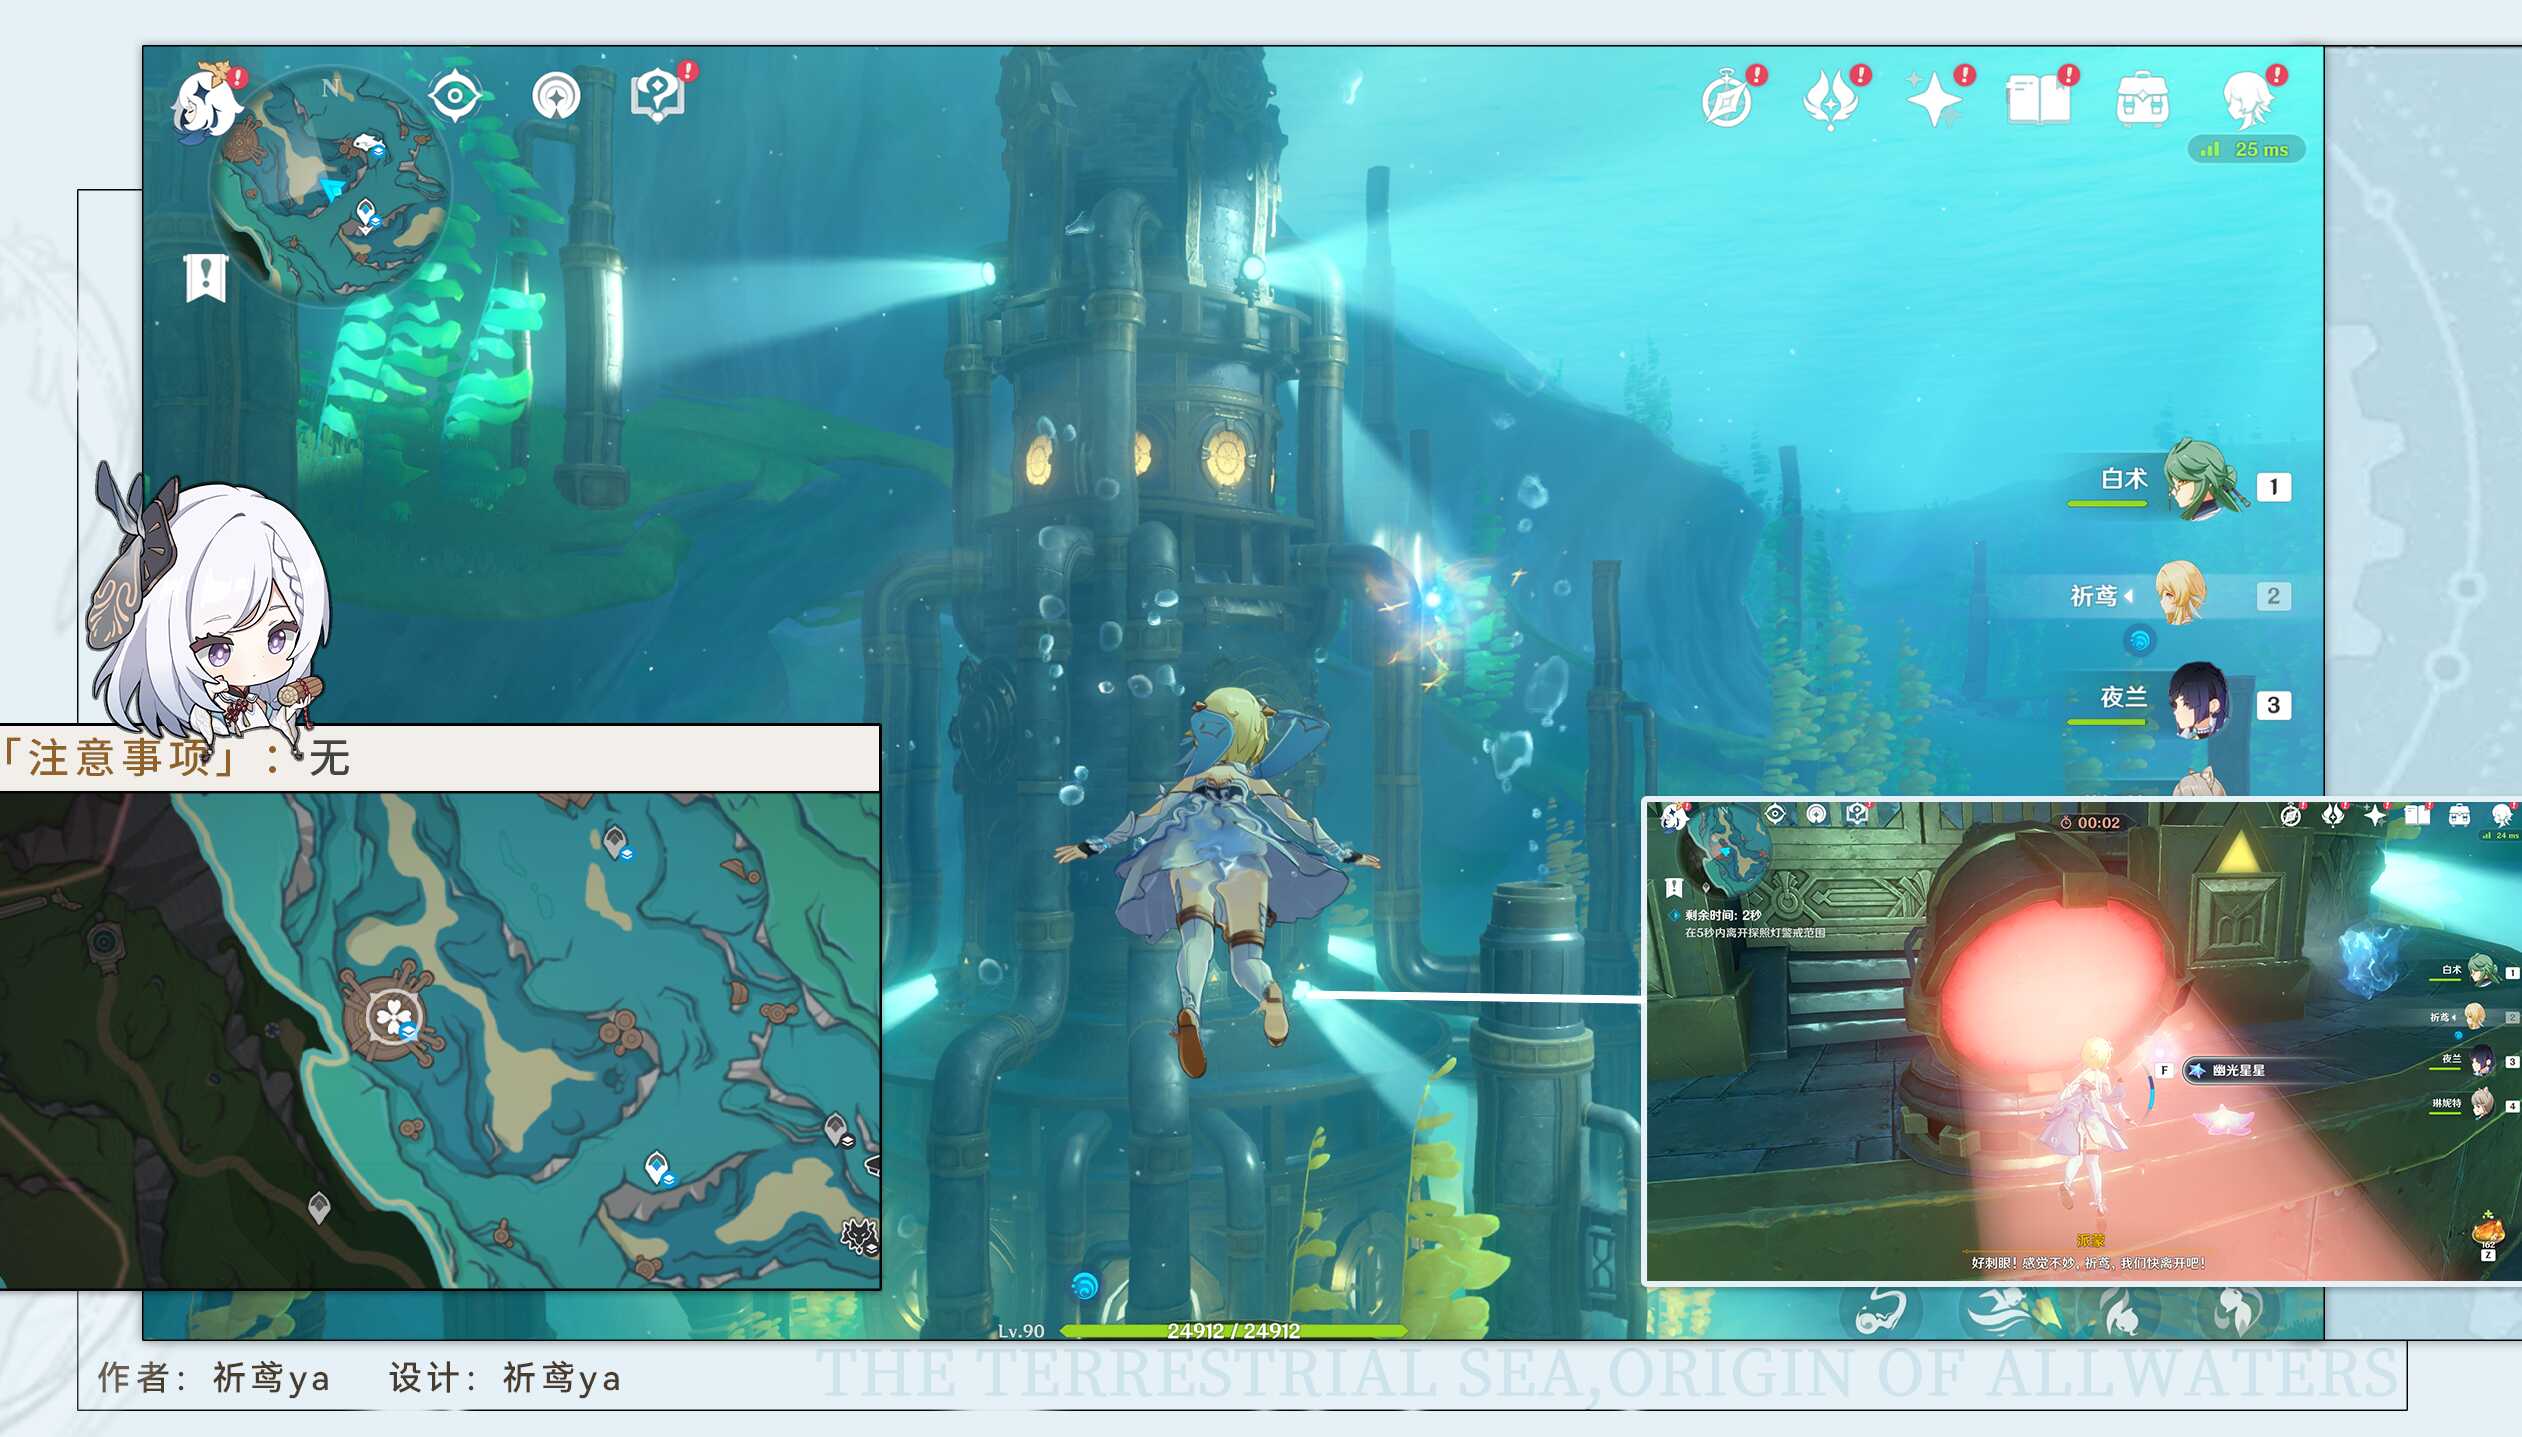The height and width of the screenshot is (1437, 2522).
Task: Click tutorial question-mark icon in inset screenshot
Action: tap(1859, 813)
